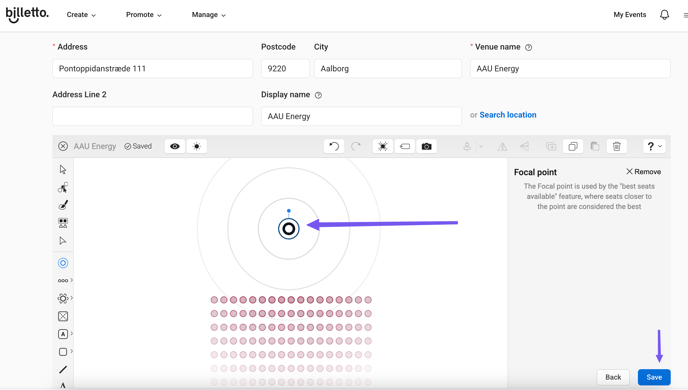Image resolution: width=688 pixels, height=390 pixels.
Task: Toggle the eye preview mode
Action: point(175,147)
